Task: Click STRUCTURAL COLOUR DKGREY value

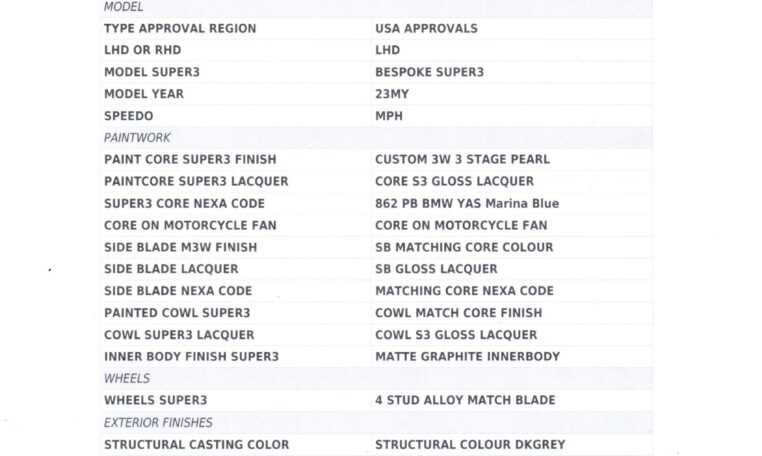Action: click(x=470, y=445)
